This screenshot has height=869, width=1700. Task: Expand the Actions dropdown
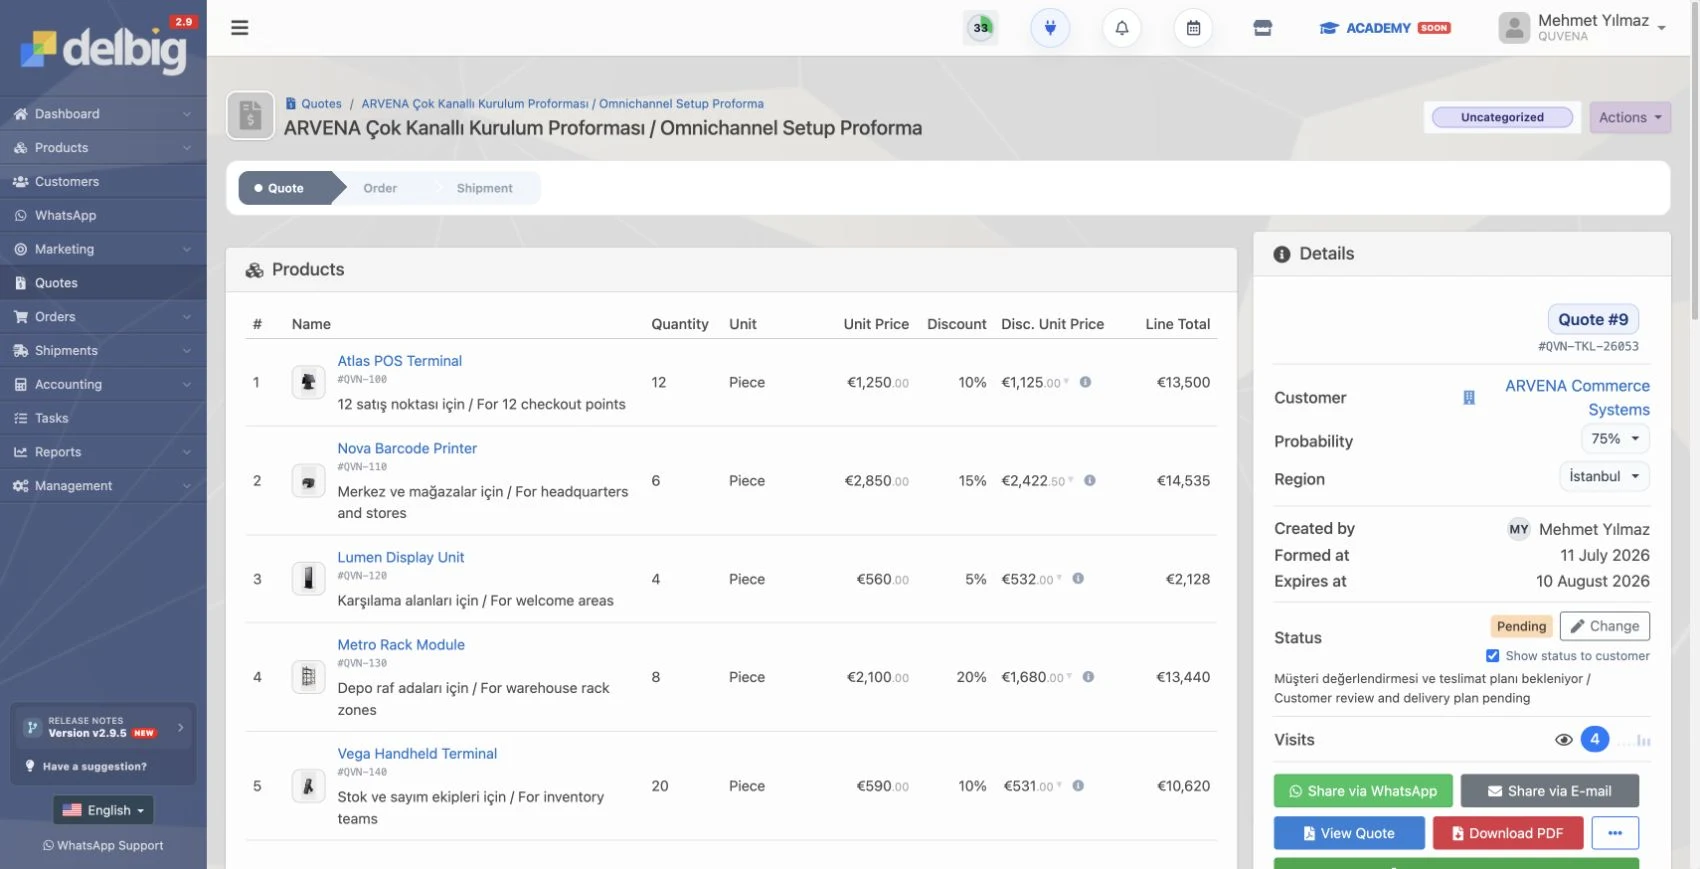[1630, 117]
